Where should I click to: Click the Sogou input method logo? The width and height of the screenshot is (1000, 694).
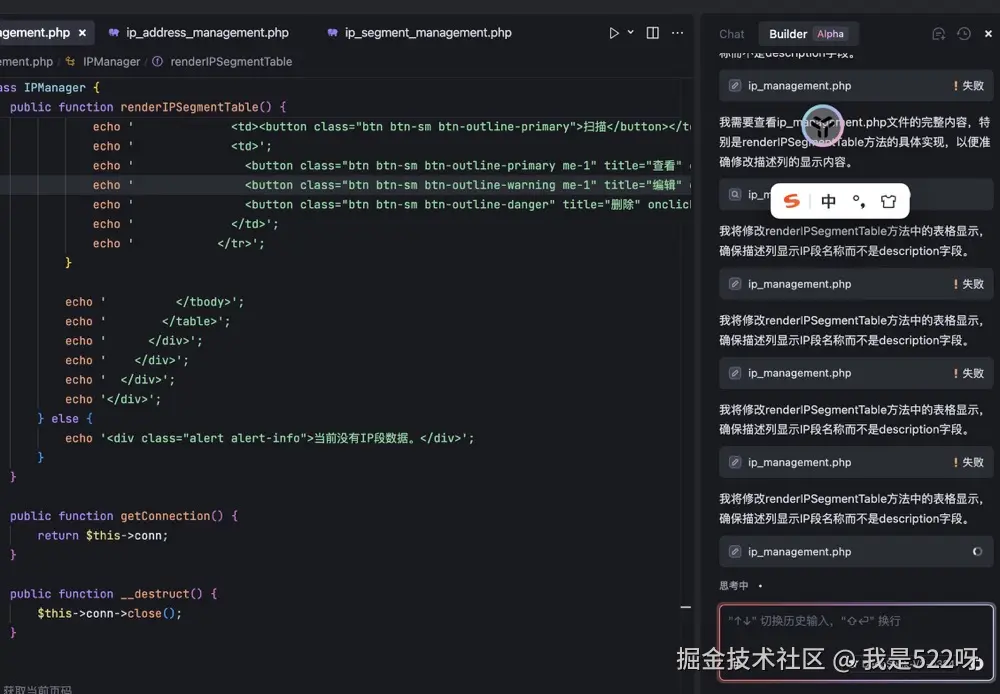click(x=790, y=200)
